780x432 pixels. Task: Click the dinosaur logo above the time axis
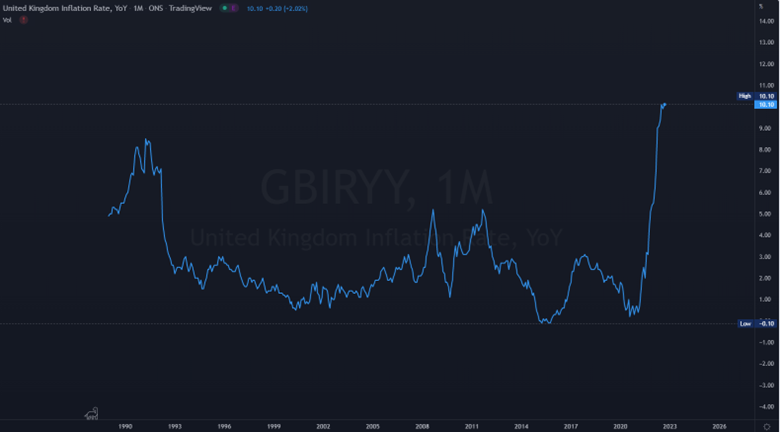coord(91,413)
